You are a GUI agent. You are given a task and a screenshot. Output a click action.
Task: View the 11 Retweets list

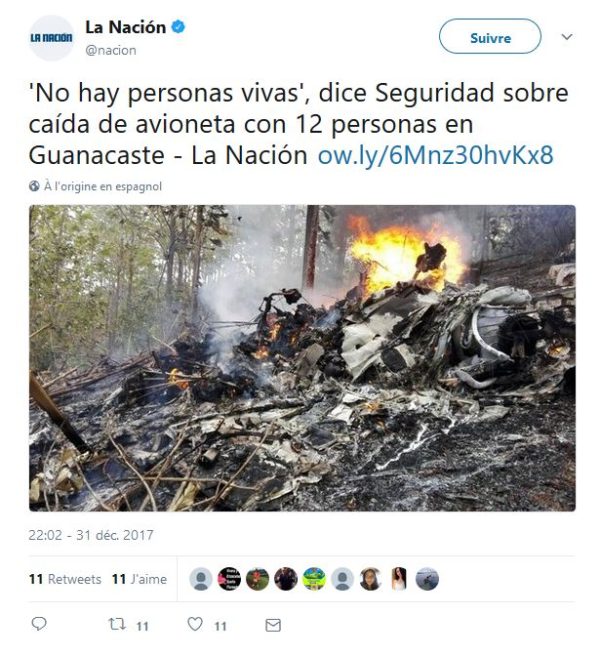point(65,579)
